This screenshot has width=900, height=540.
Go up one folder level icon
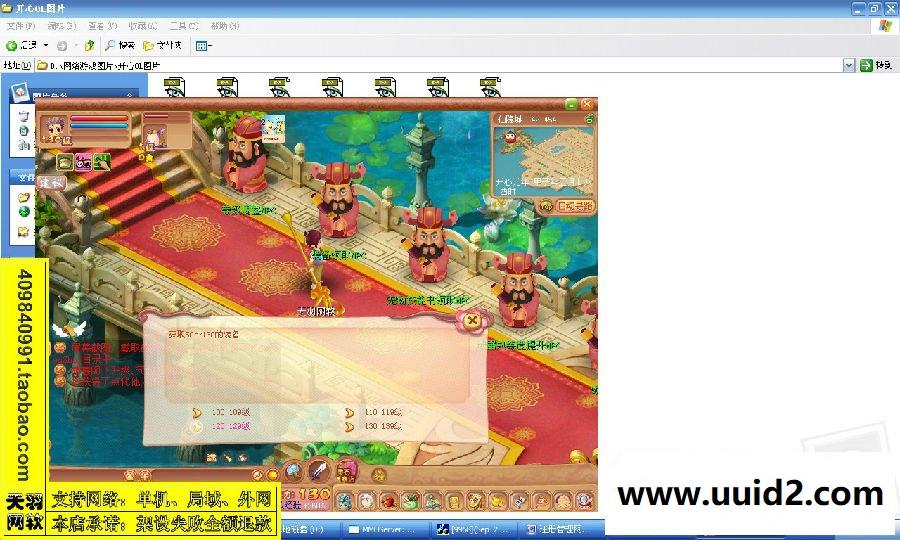click(90, 45)
